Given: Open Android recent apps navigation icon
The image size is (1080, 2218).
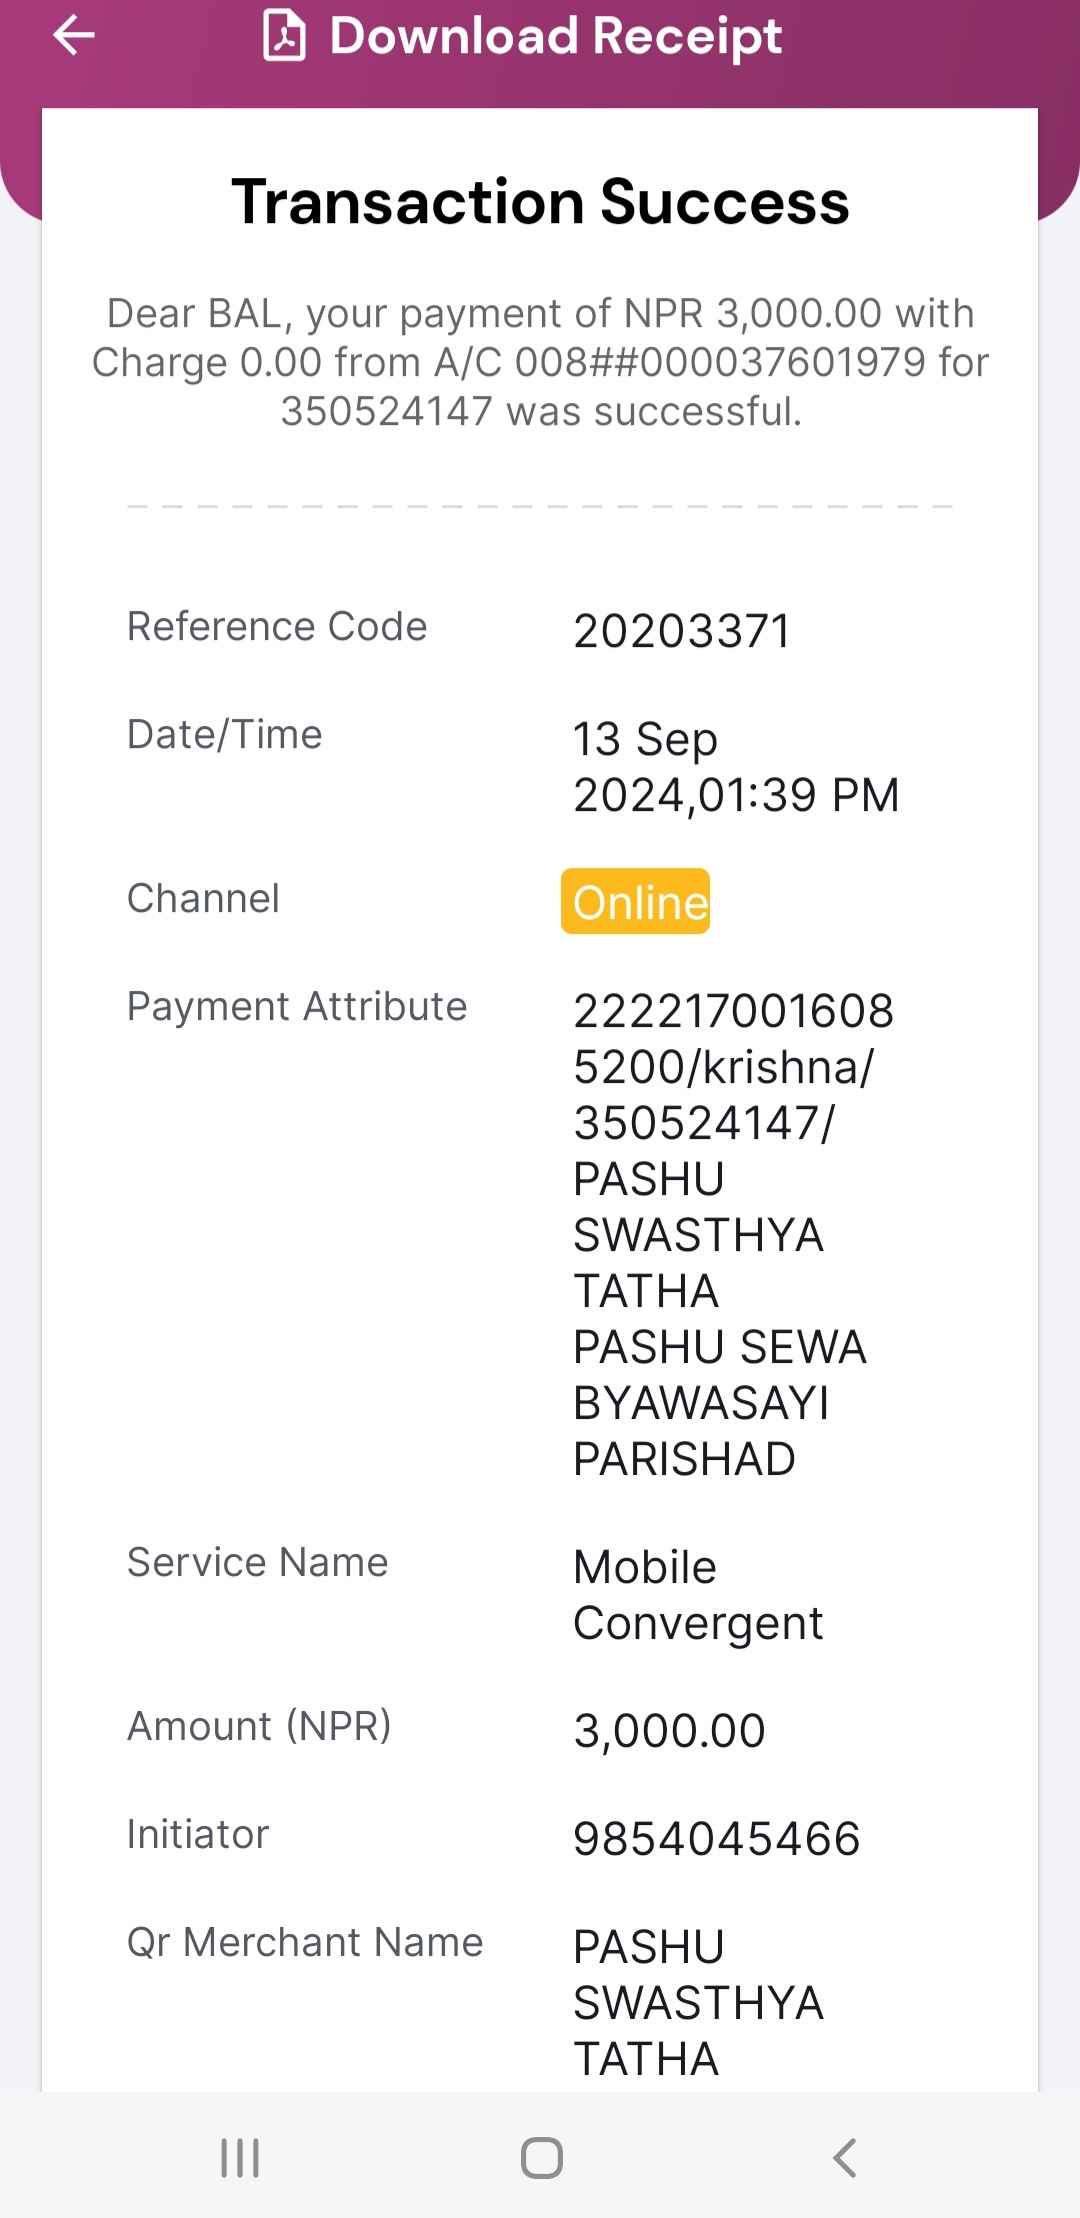Looking at the screenshot, I should [240, 2158].
